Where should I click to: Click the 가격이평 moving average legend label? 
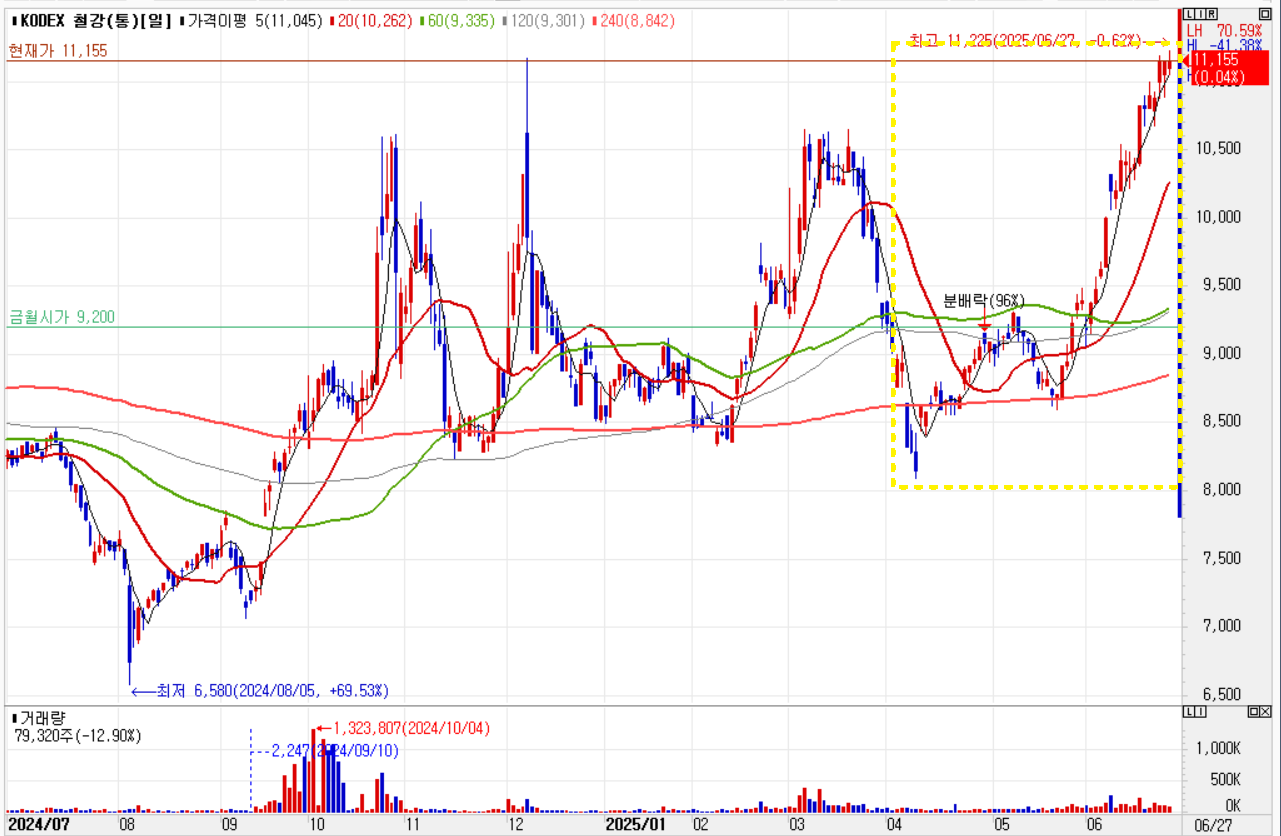click(217, 20)
